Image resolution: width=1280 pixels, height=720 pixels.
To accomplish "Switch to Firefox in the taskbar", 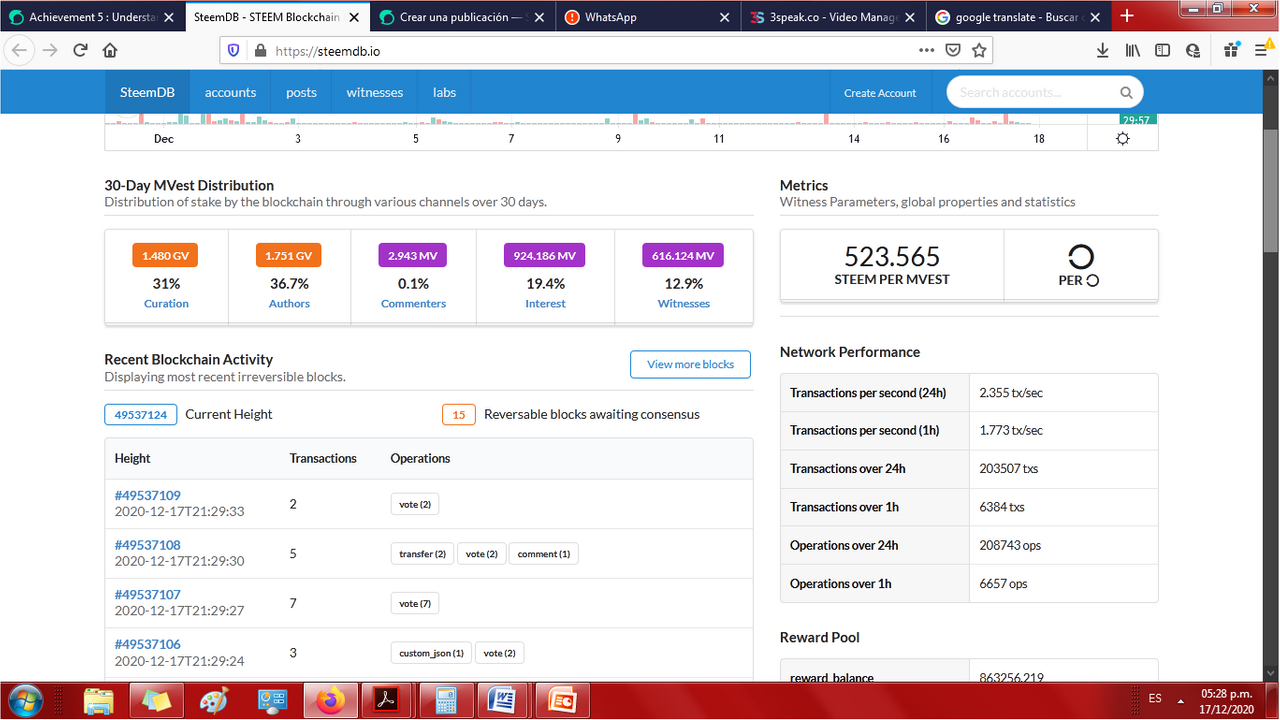I will [x=329, y=700].
